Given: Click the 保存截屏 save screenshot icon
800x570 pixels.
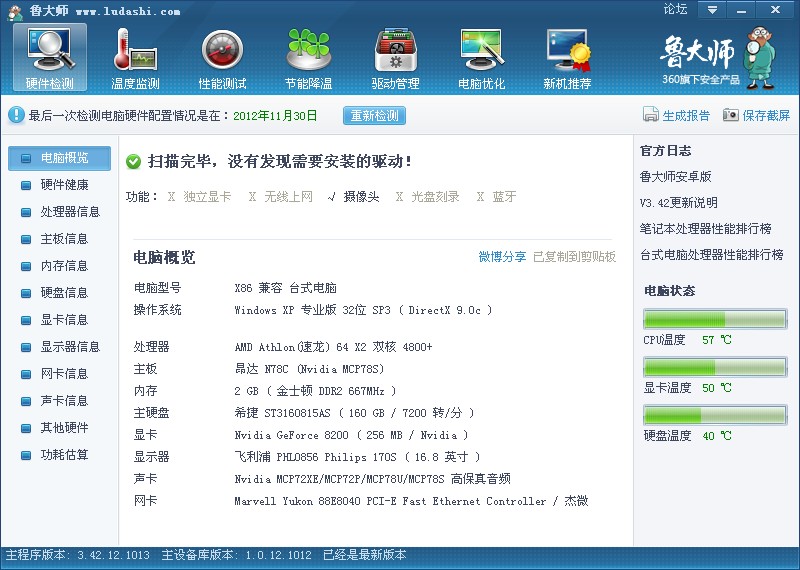Looking at the screenshot, I should point(731,115).
